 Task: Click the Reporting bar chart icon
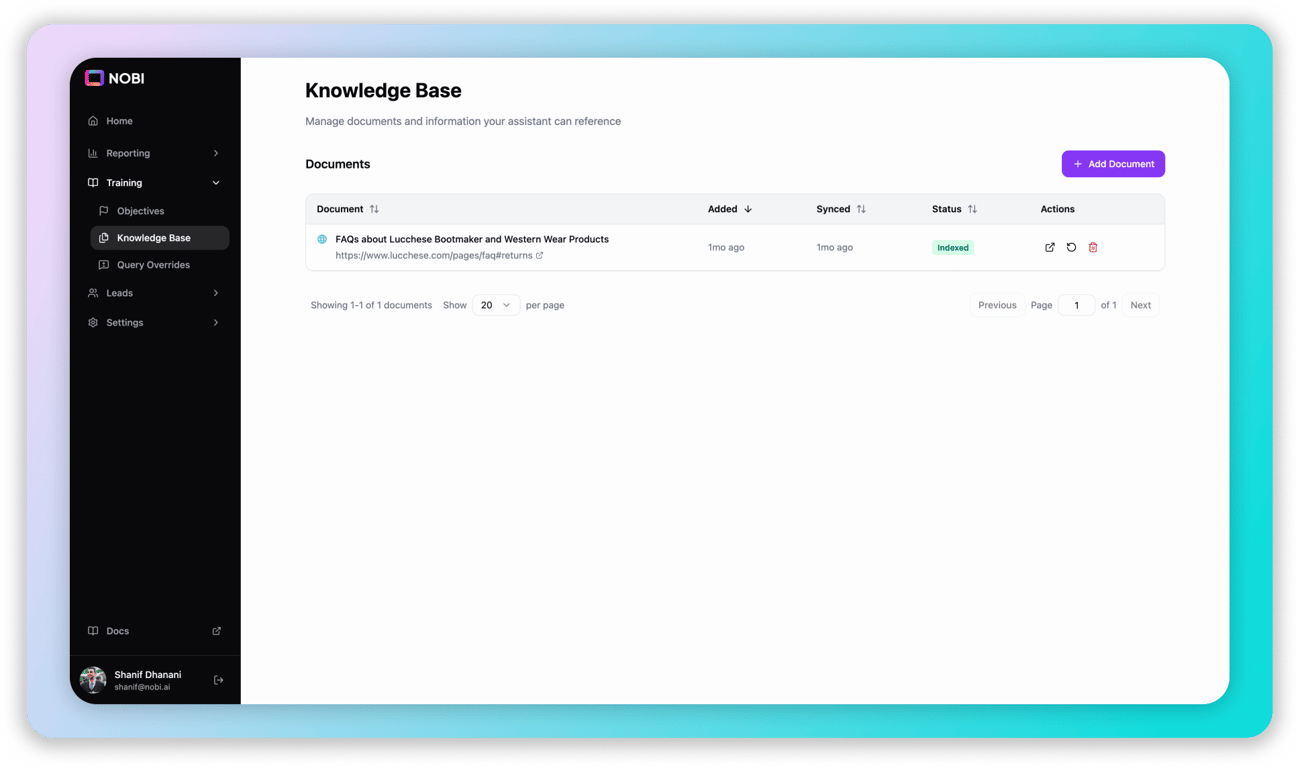[x=93, y=153]
